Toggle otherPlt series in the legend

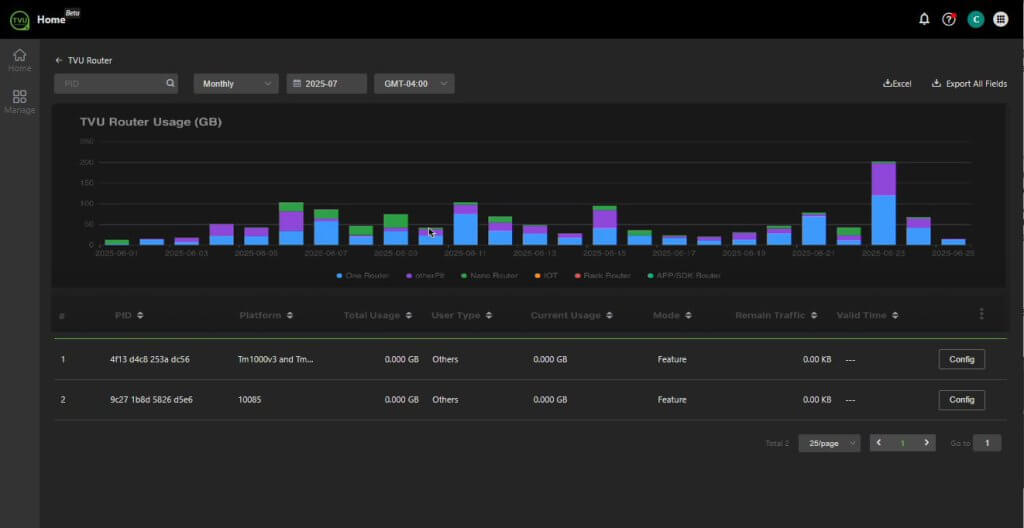tap(425, 276)
